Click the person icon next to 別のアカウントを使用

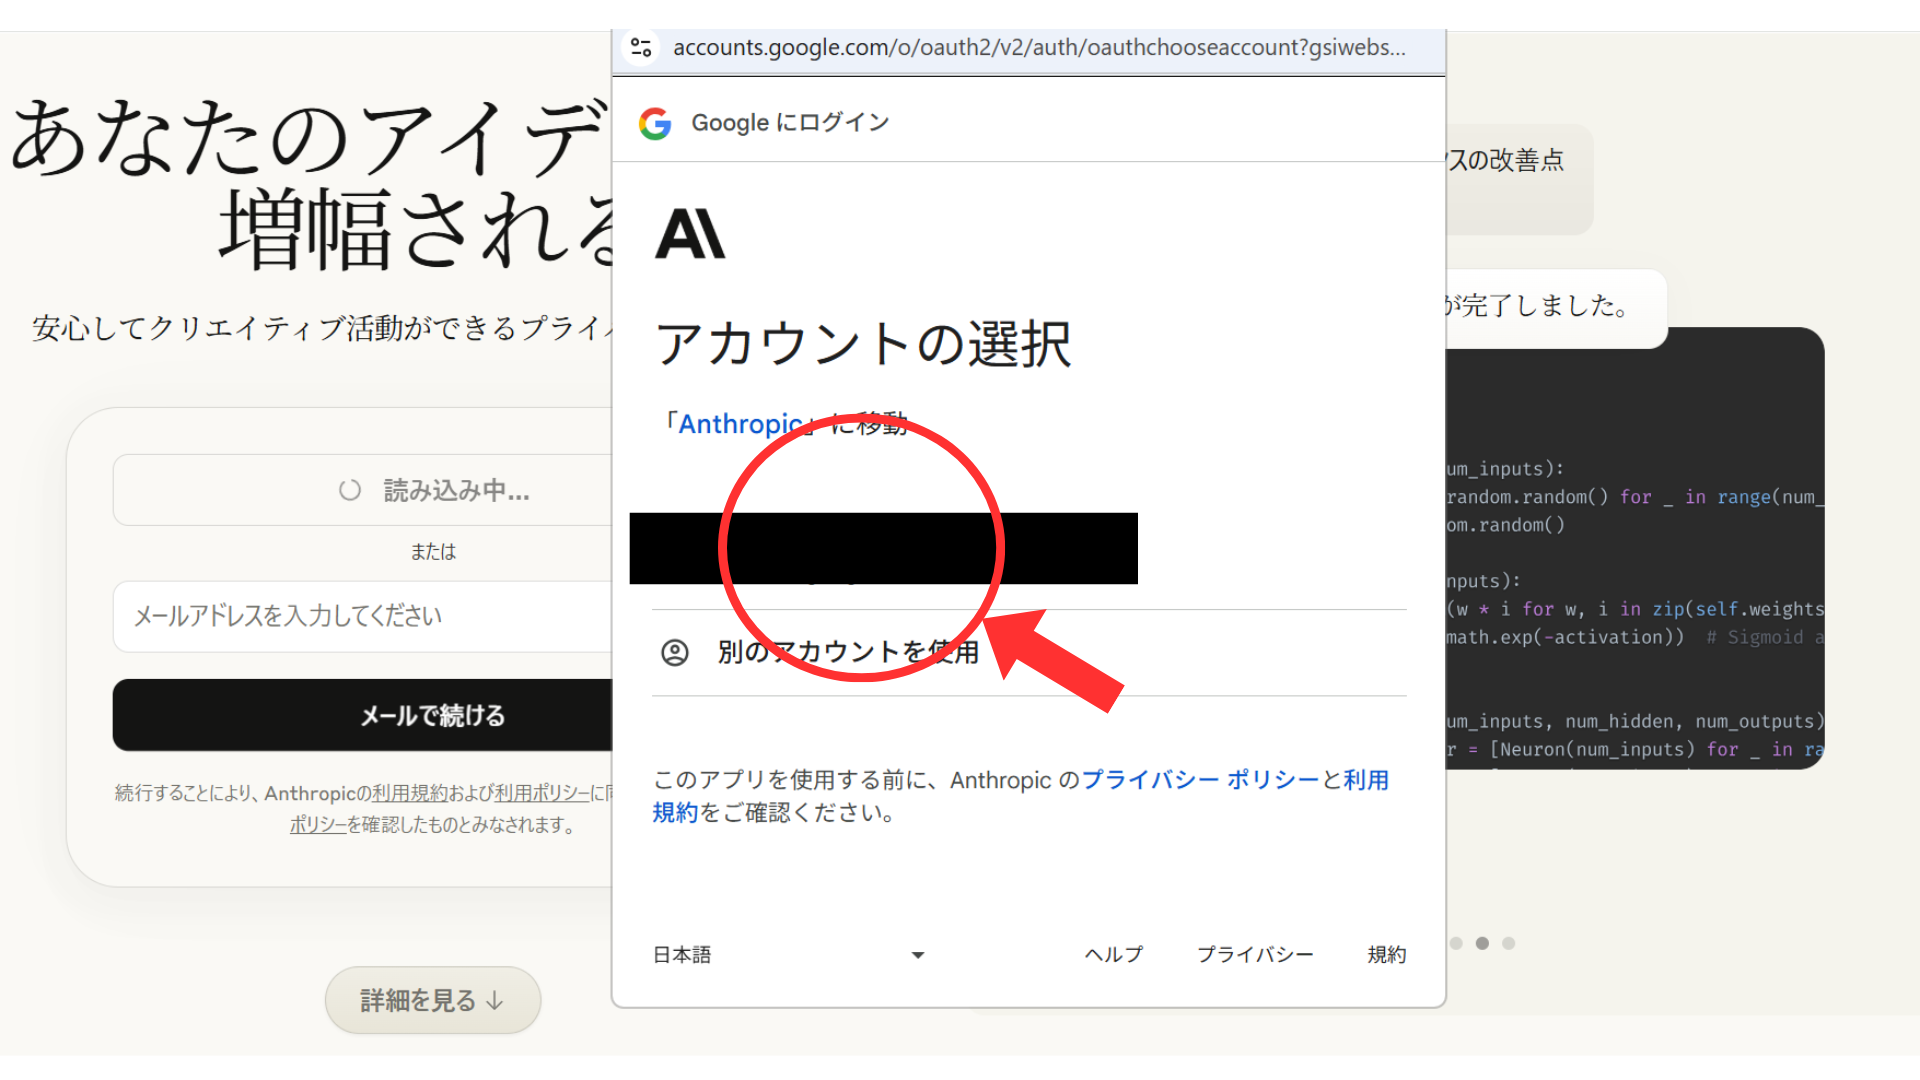point(675,653)
